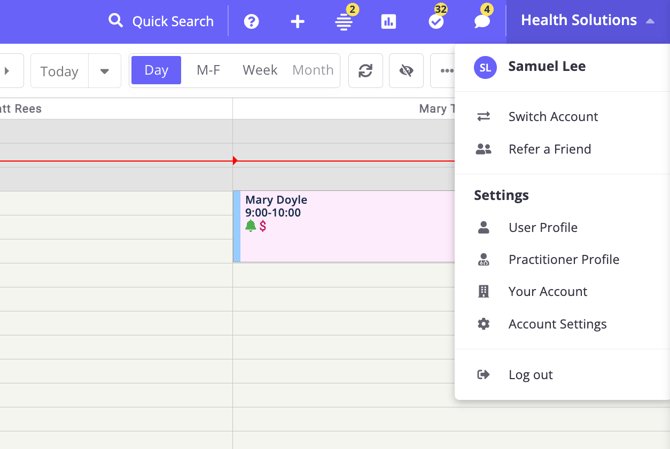
Task: Open the reports chart icon
Action: (x=389, y=21)
